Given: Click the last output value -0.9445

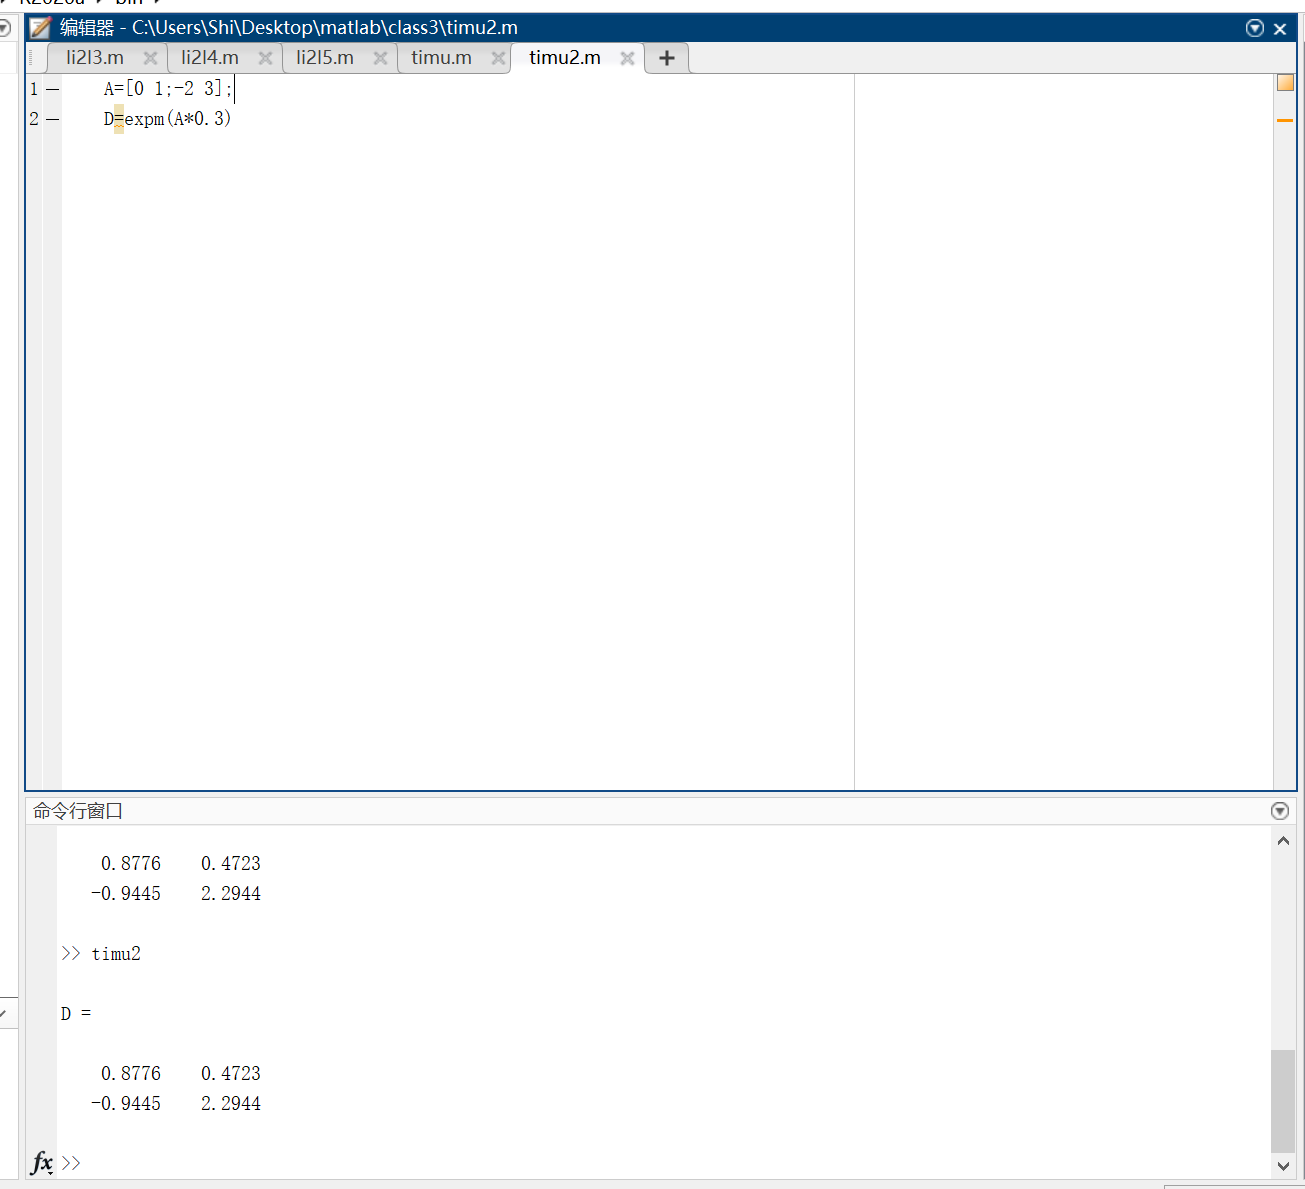Looking at the screenshot, I should (x=126, y=1104).
